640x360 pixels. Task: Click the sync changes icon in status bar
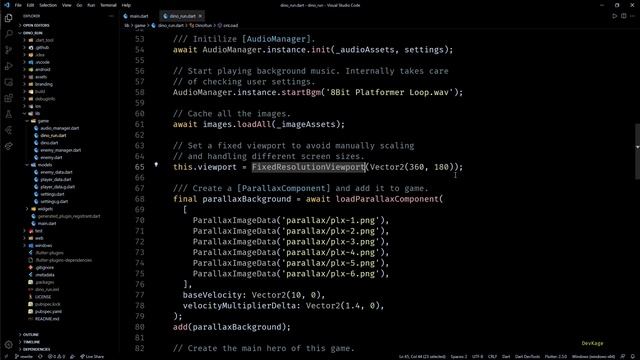40,356
